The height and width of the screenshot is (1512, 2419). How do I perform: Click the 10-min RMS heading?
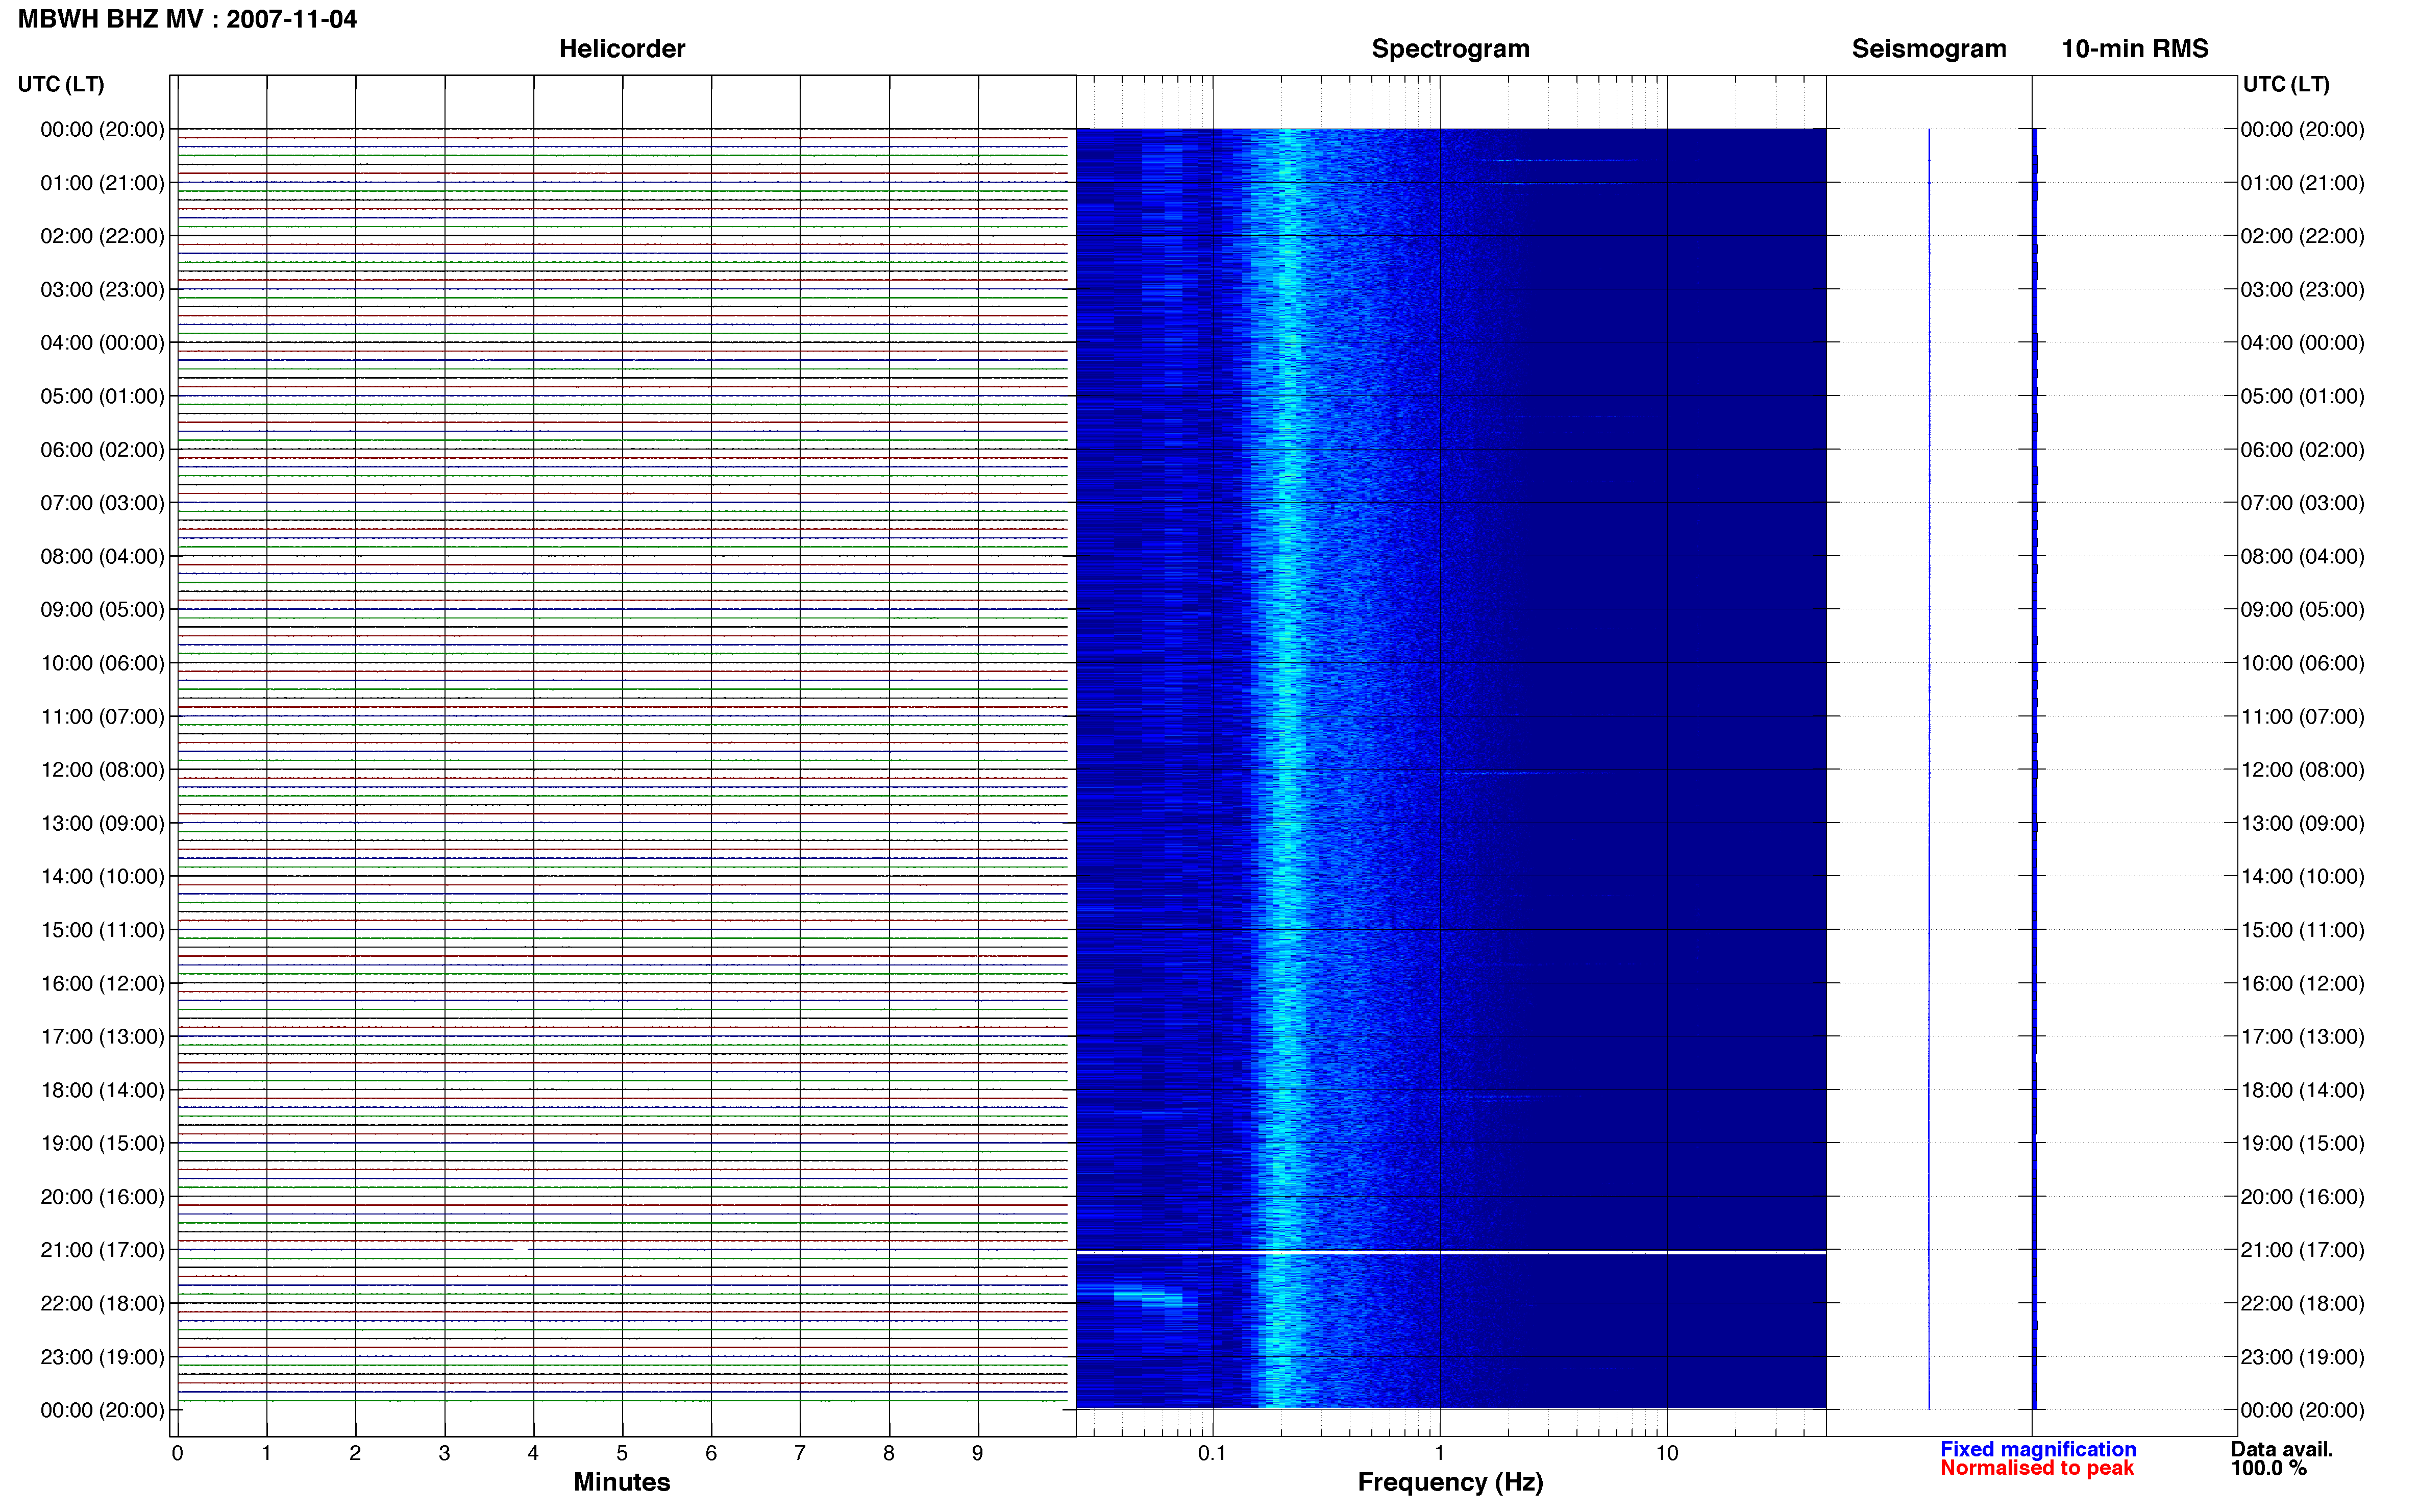point(2135,49)
